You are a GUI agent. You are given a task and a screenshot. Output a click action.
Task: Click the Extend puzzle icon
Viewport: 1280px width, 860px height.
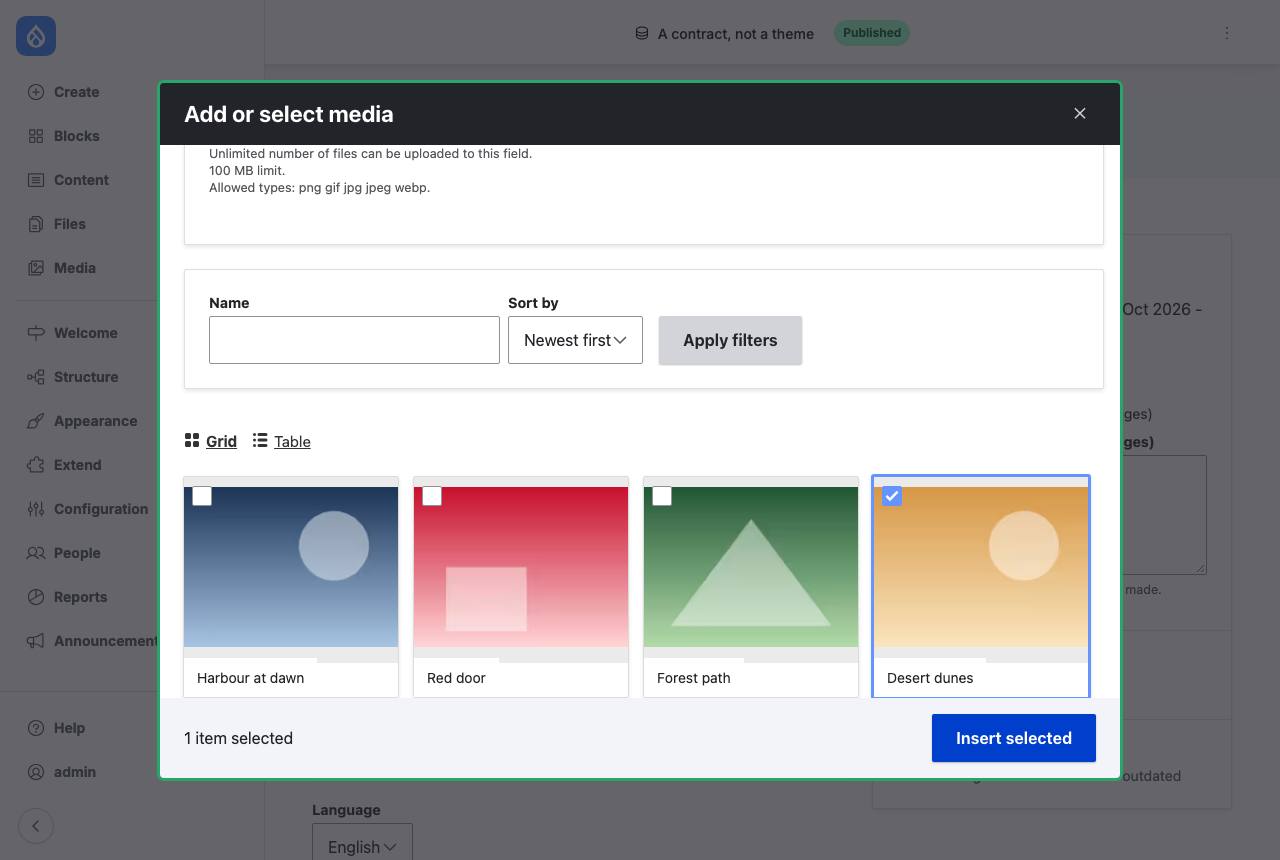click(x=36, y=465)
